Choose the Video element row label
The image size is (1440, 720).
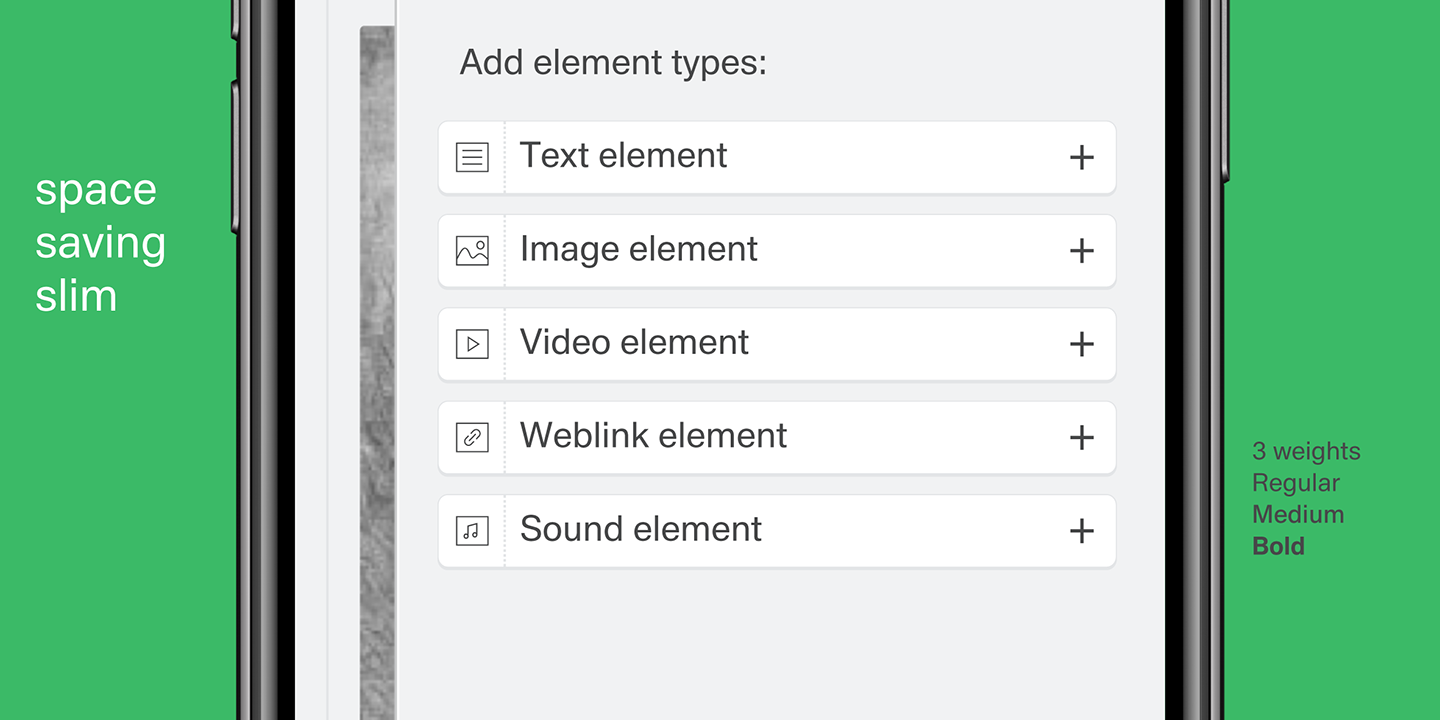tap(634, 342)
